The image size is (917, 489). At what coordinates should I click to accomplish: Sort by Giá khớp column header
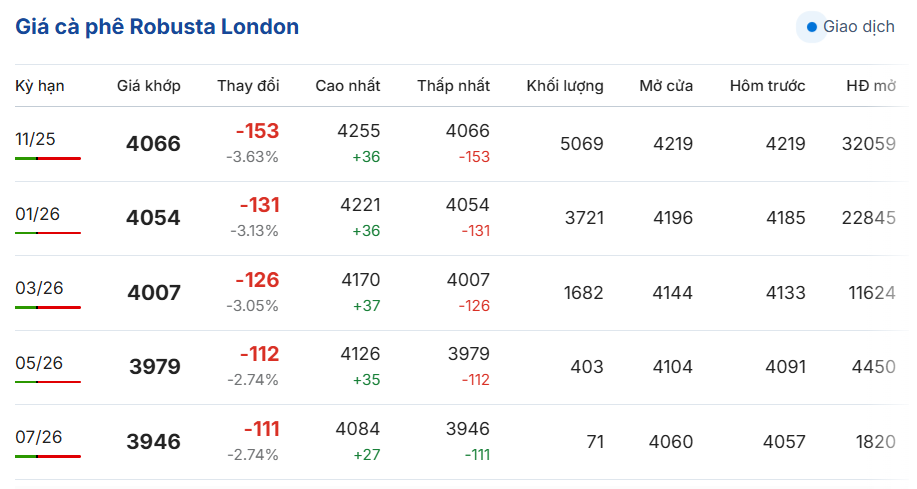[x=149, y=86]
